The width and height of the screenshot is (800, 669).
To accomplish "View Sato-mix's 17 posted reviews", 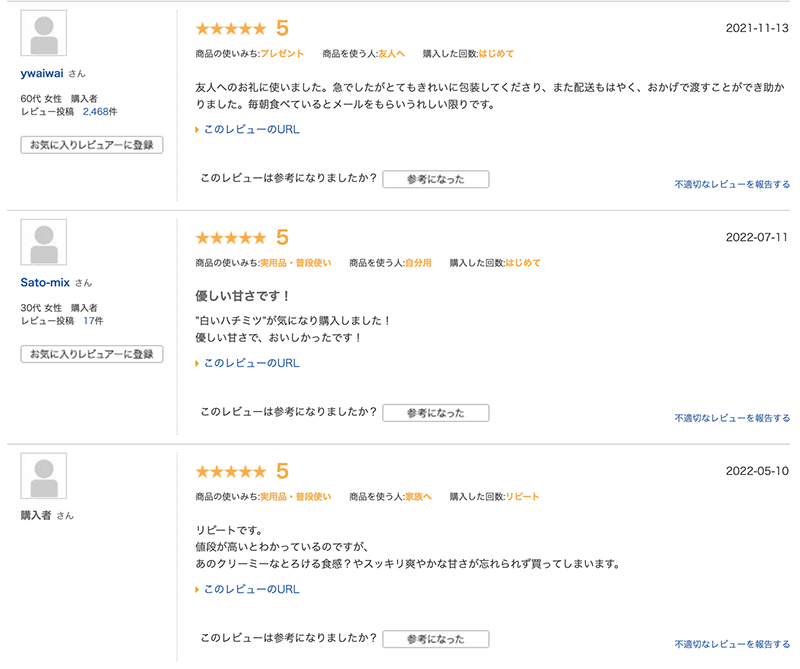I will tap(93, 321).
